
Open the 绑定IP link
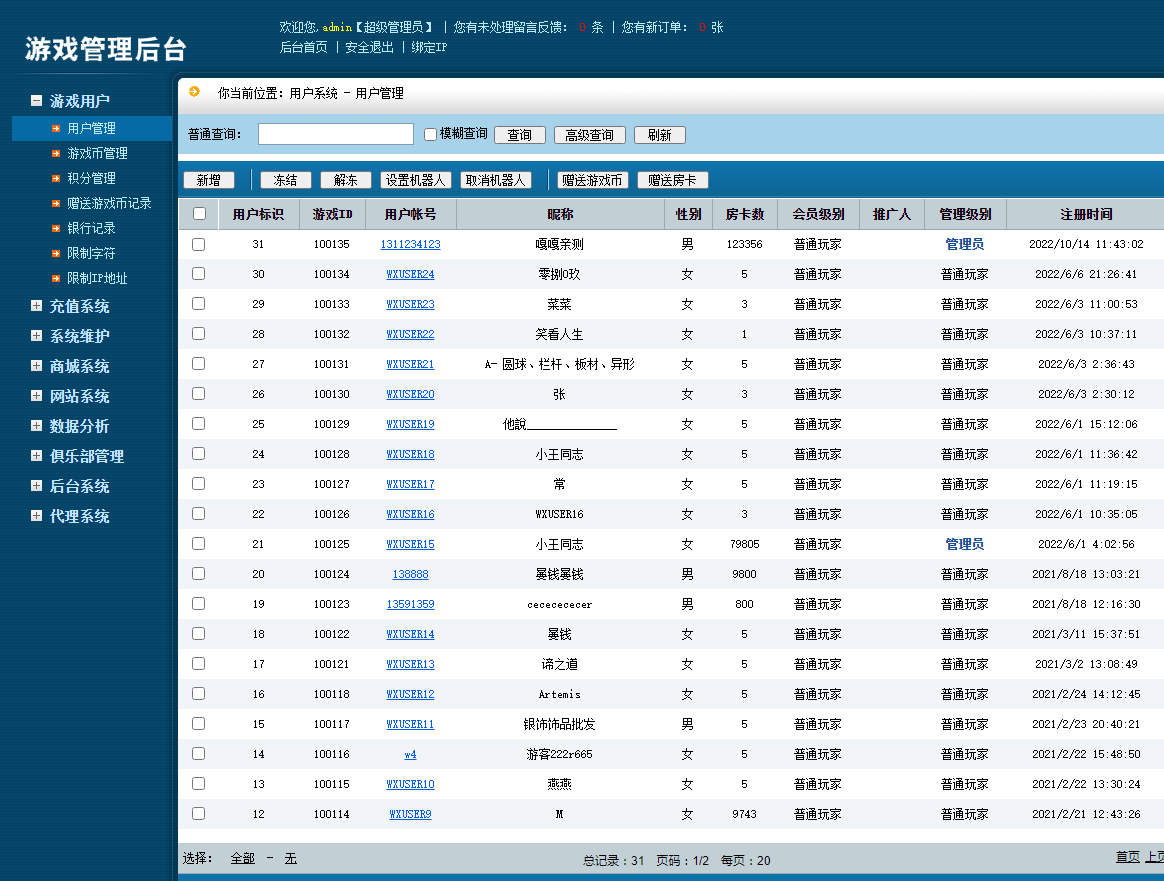tap(429, 47)
